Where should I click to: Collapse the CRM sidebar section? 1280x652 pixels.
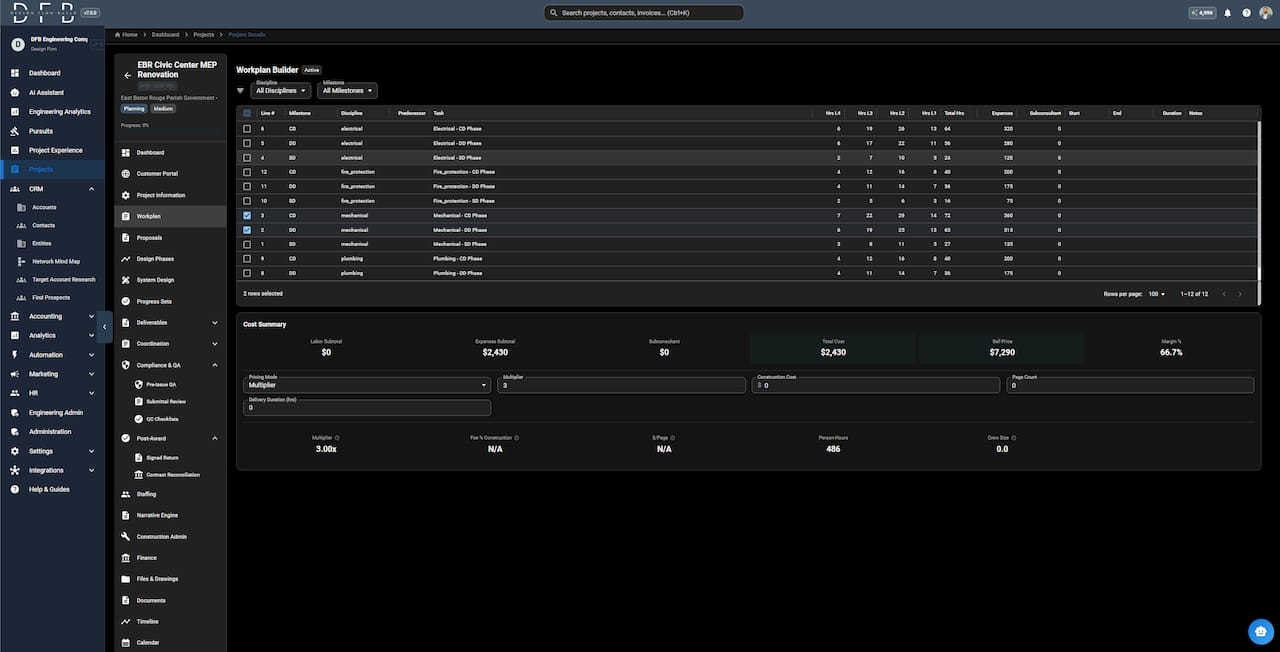91,189
